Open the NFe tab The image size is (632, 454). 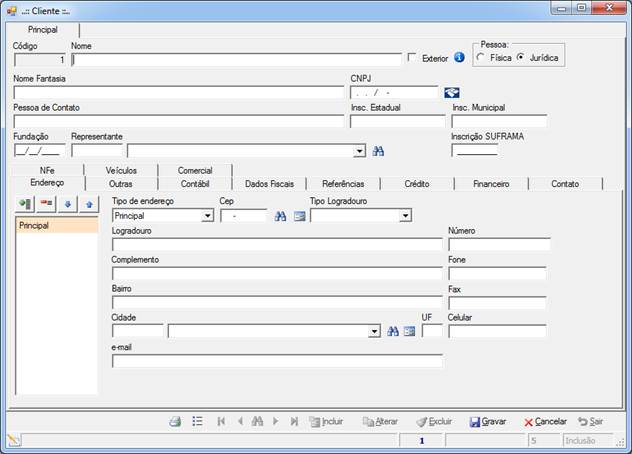click(47, 170)
